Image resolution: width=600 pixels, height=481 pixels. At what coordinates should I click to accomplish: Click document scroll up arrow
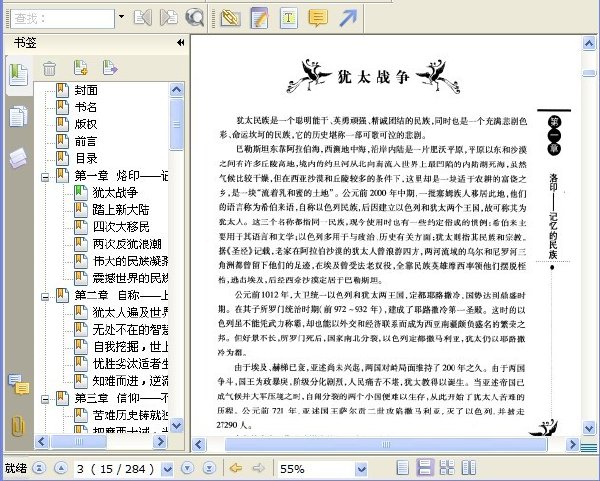click(x=589, y=43)
